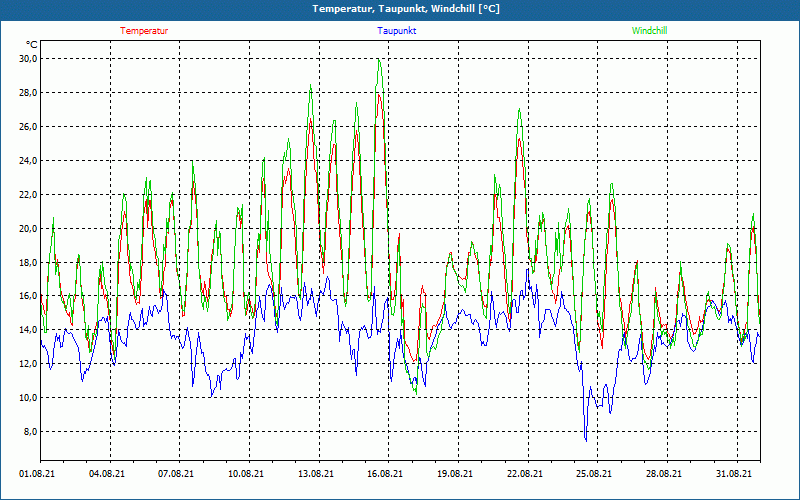800x500 pixels.
Task: Click the 10.08.21 date label
Action: 246,474
